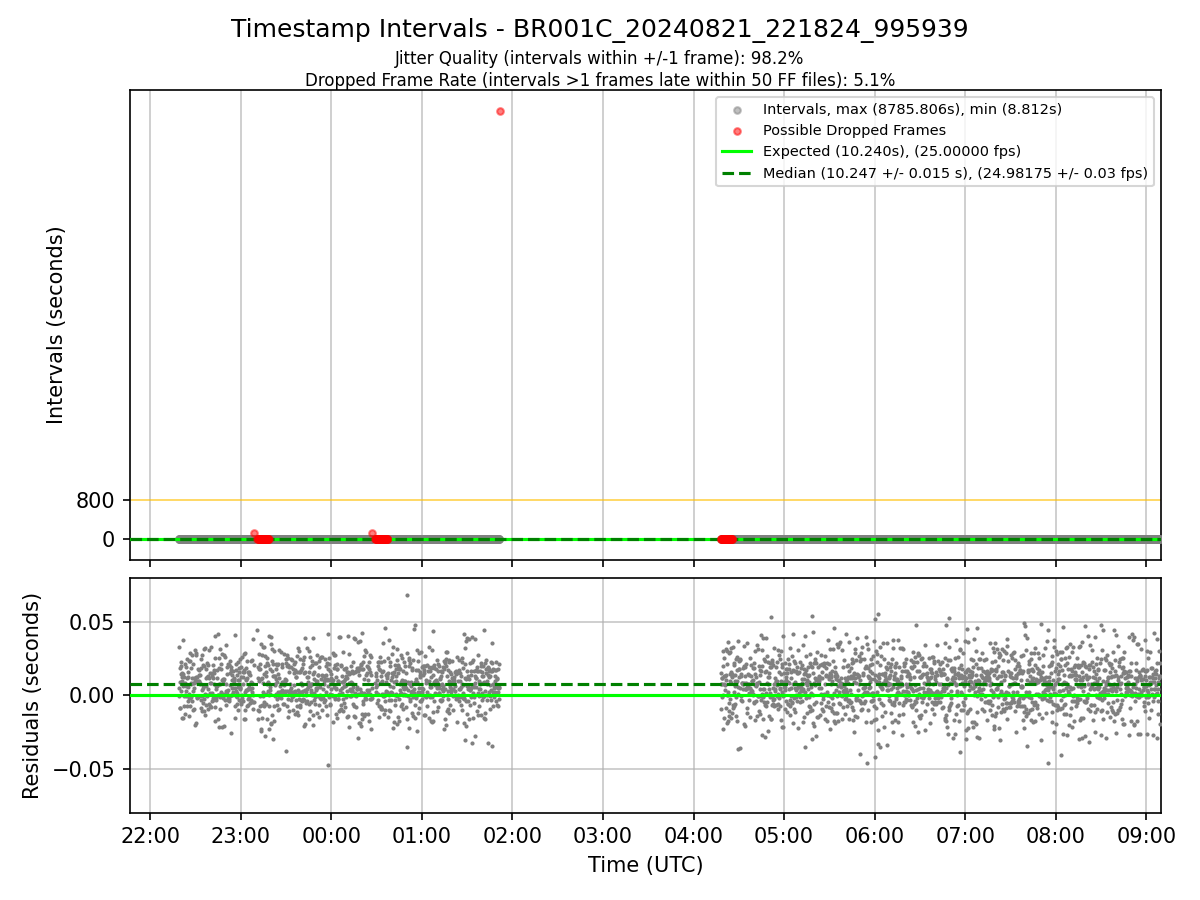Image resolution: width=1200 pixels, height=900 pixels.
Task: Click the '09:00' x-axis tick label
Action: [x=1146, y=834]
